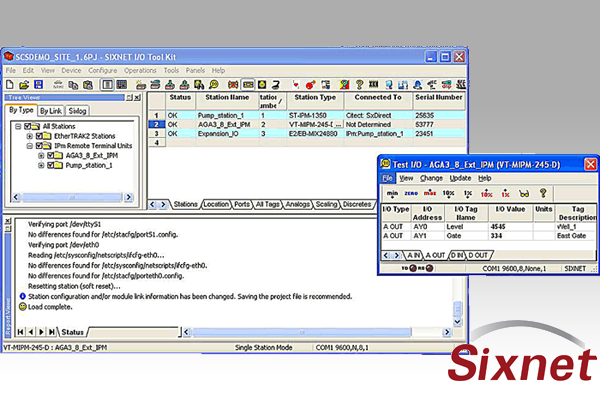
Task: Click the question mark icon in Test I/O
Action: click(543, 193)
